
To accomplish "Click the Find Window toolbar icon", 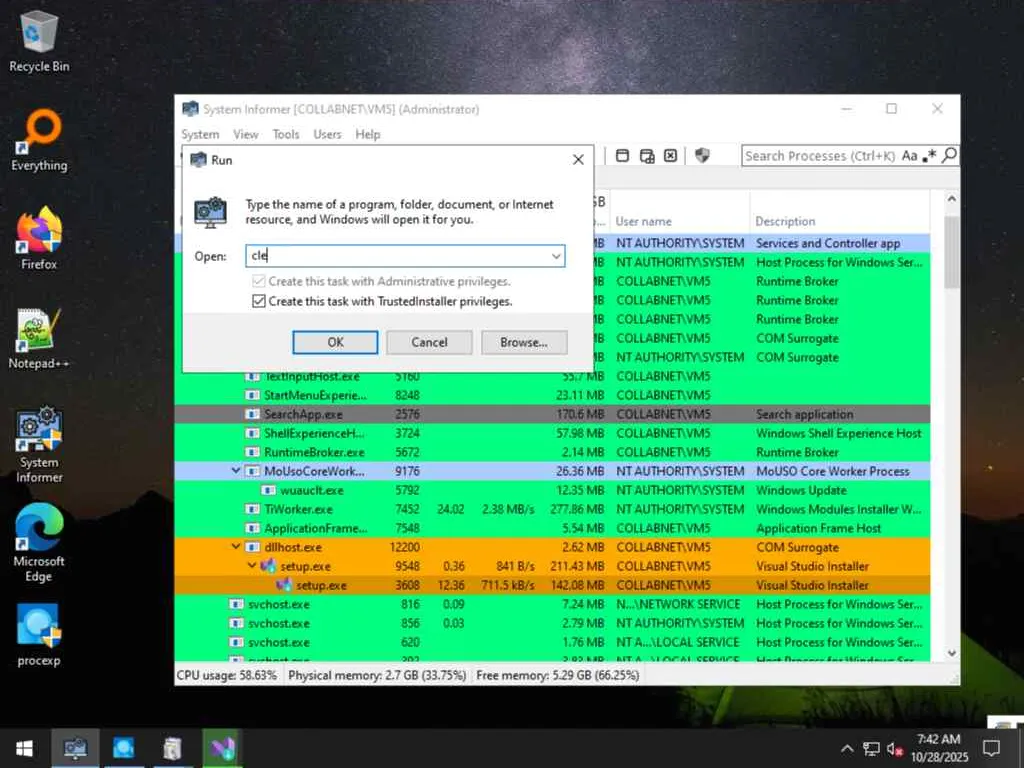I will [x=622, y=155].
